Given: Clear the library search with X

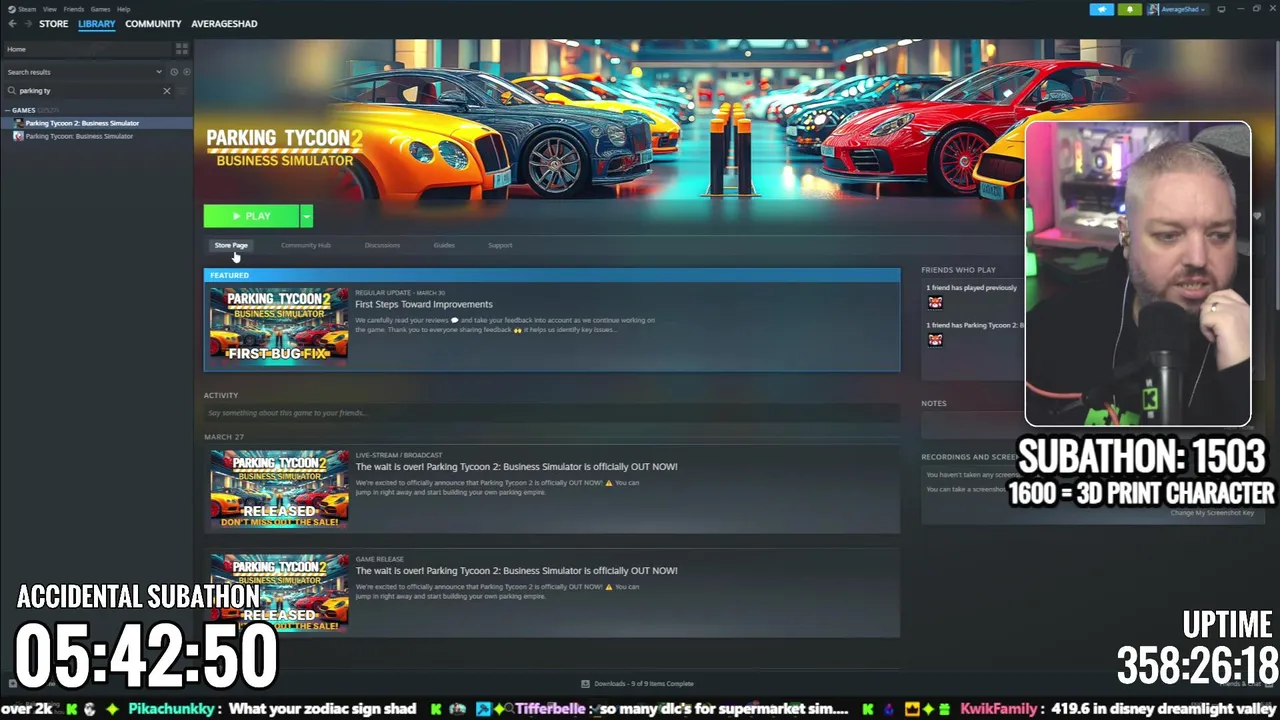Looking at the screenshot, I should tap(167, 91).
